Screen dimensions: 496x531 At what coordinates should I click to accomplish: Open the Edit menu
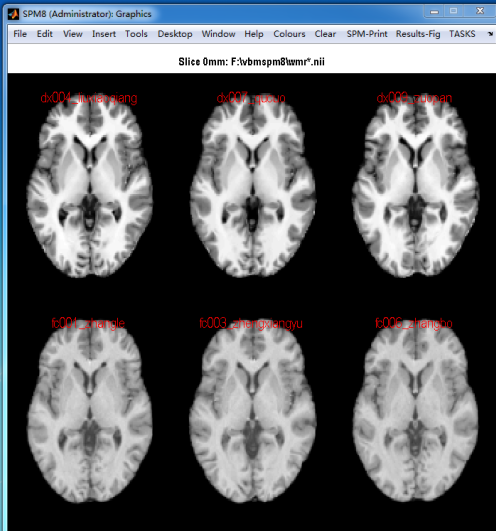point(45,34)
